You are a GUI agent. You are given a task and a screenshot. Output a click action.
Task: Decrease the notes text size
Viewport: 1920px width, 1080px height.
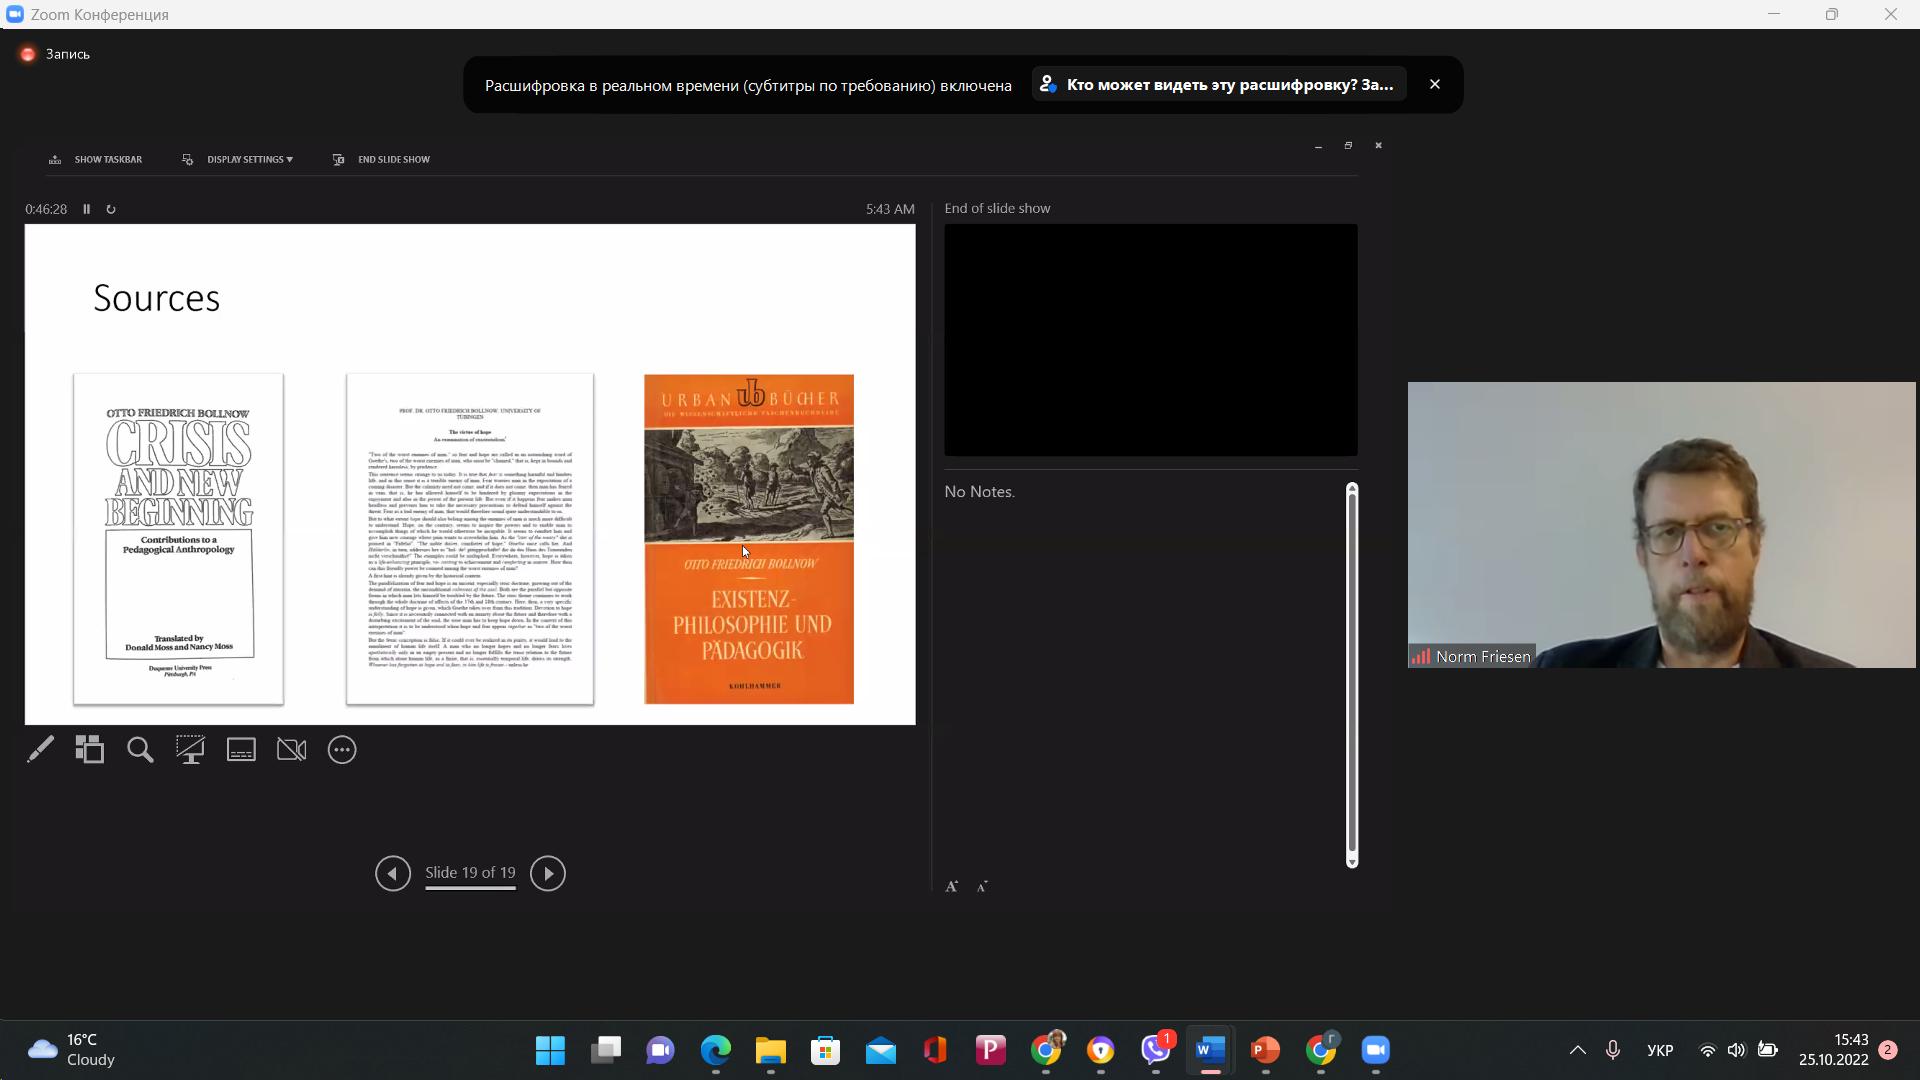click(983, 886)
